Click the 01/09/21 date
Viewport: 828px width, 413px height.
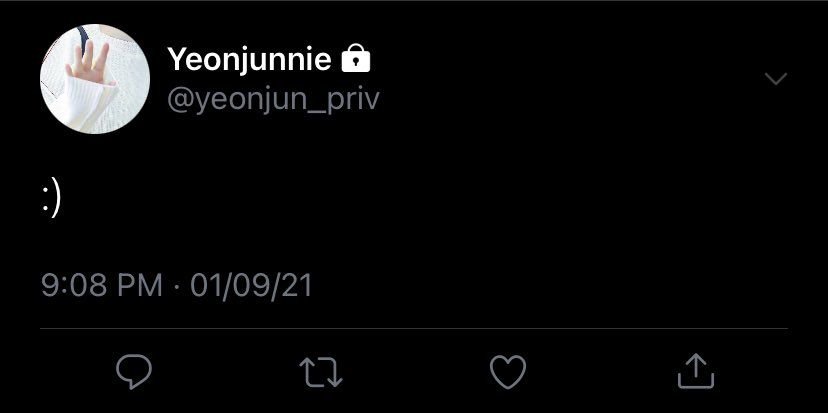(x=251, y=286)
